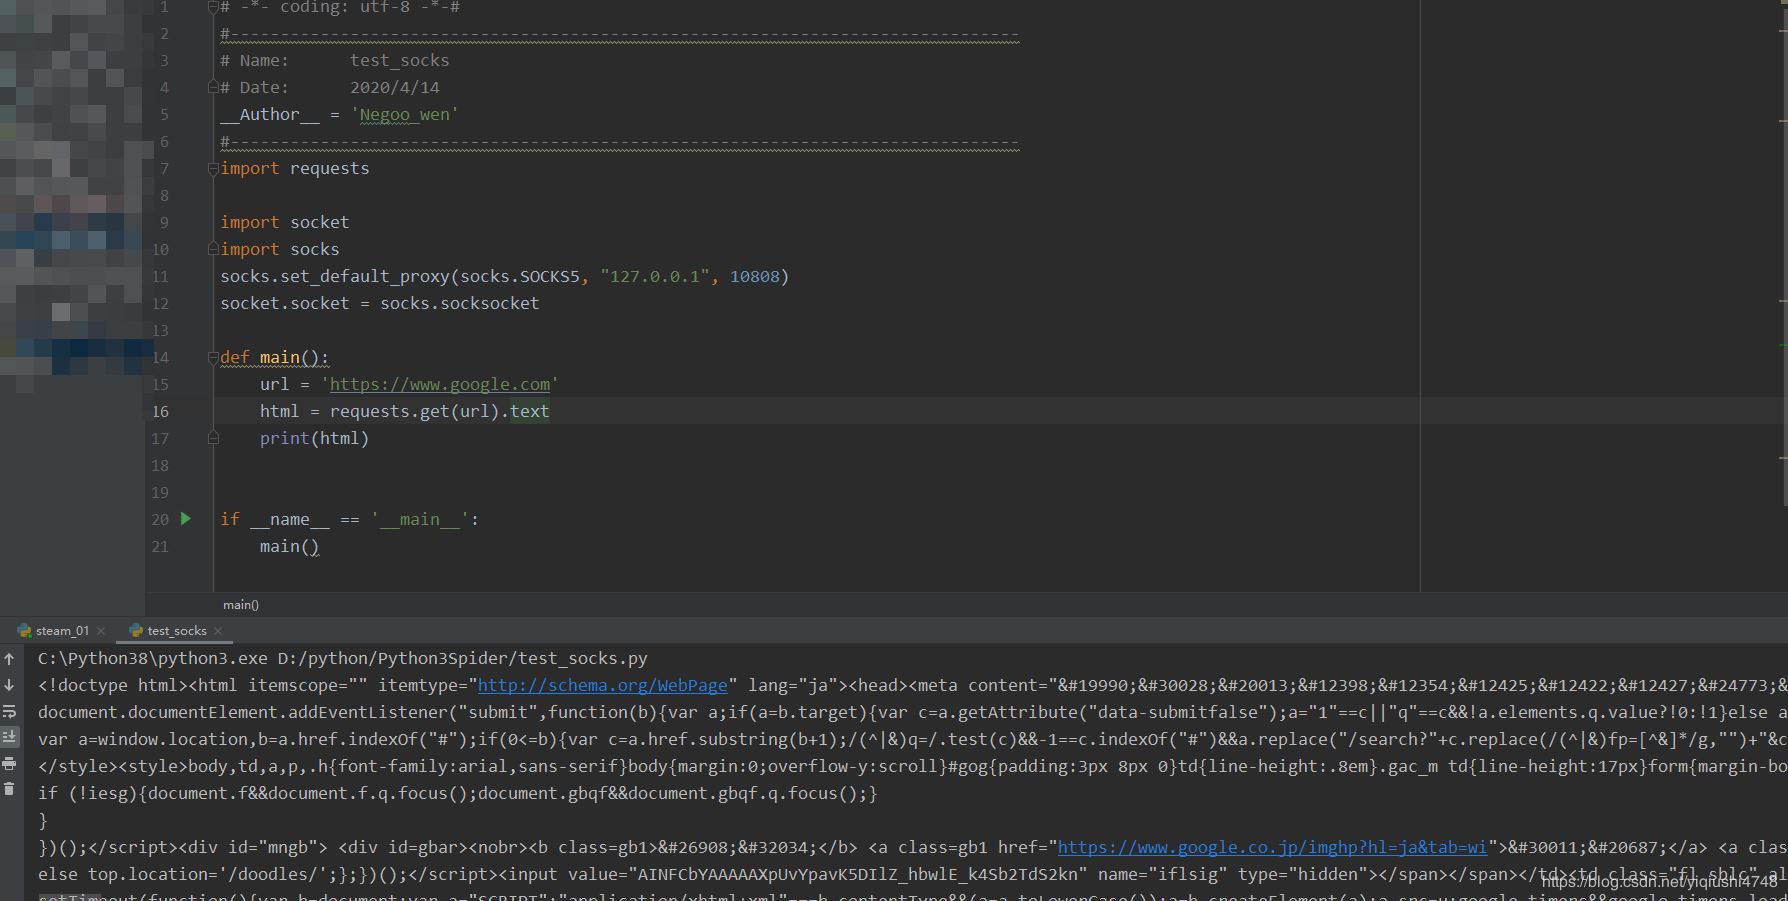Screen dimensions: 1788x901
Task: Toggle Scroll to End of console
Action: 9,737
